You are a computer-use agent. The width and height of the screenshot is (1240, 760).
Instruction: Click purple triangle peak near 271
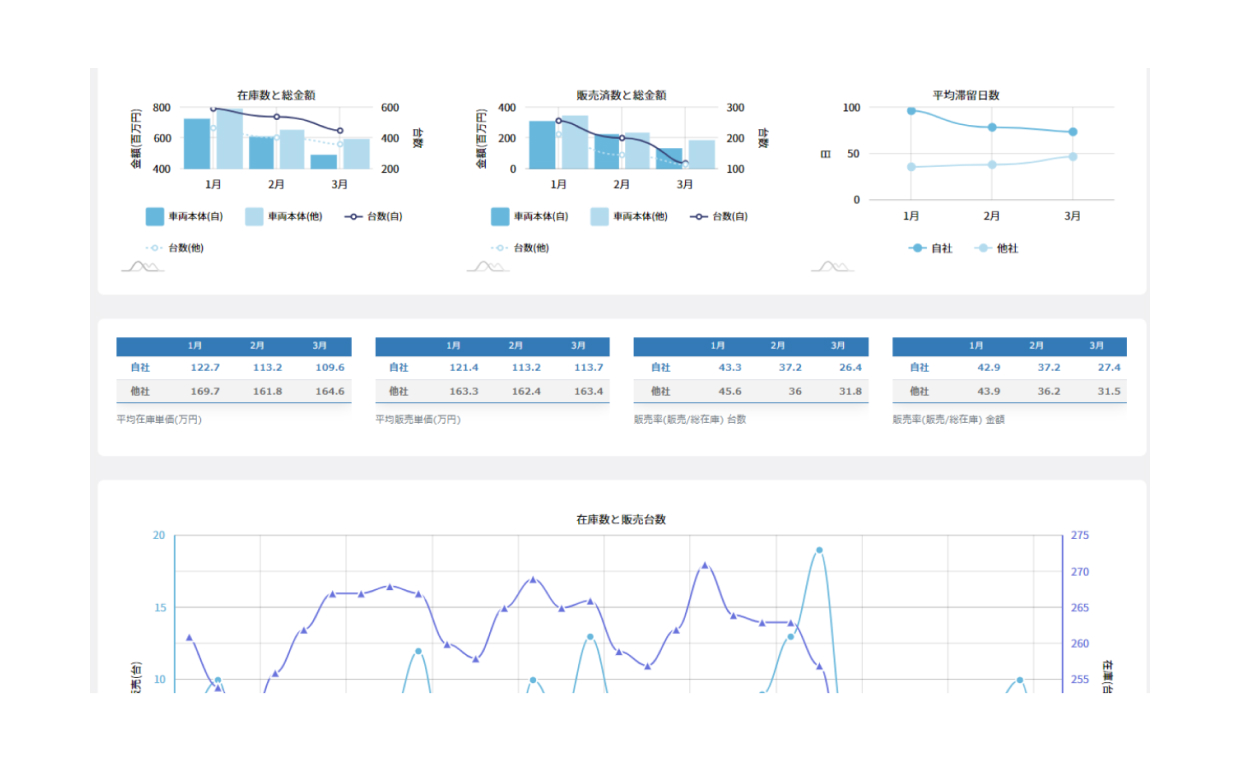click(704, 565)
